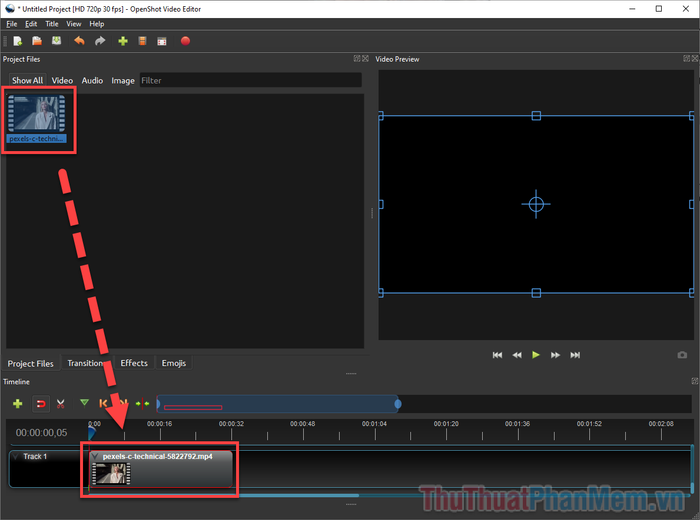
Task: Click the blue playhead marker
Action: 91,432
